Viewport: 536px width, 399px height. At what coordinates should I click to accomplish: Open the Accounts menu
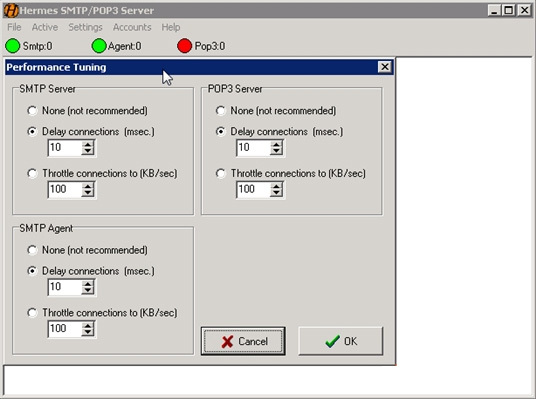[132, 27]
